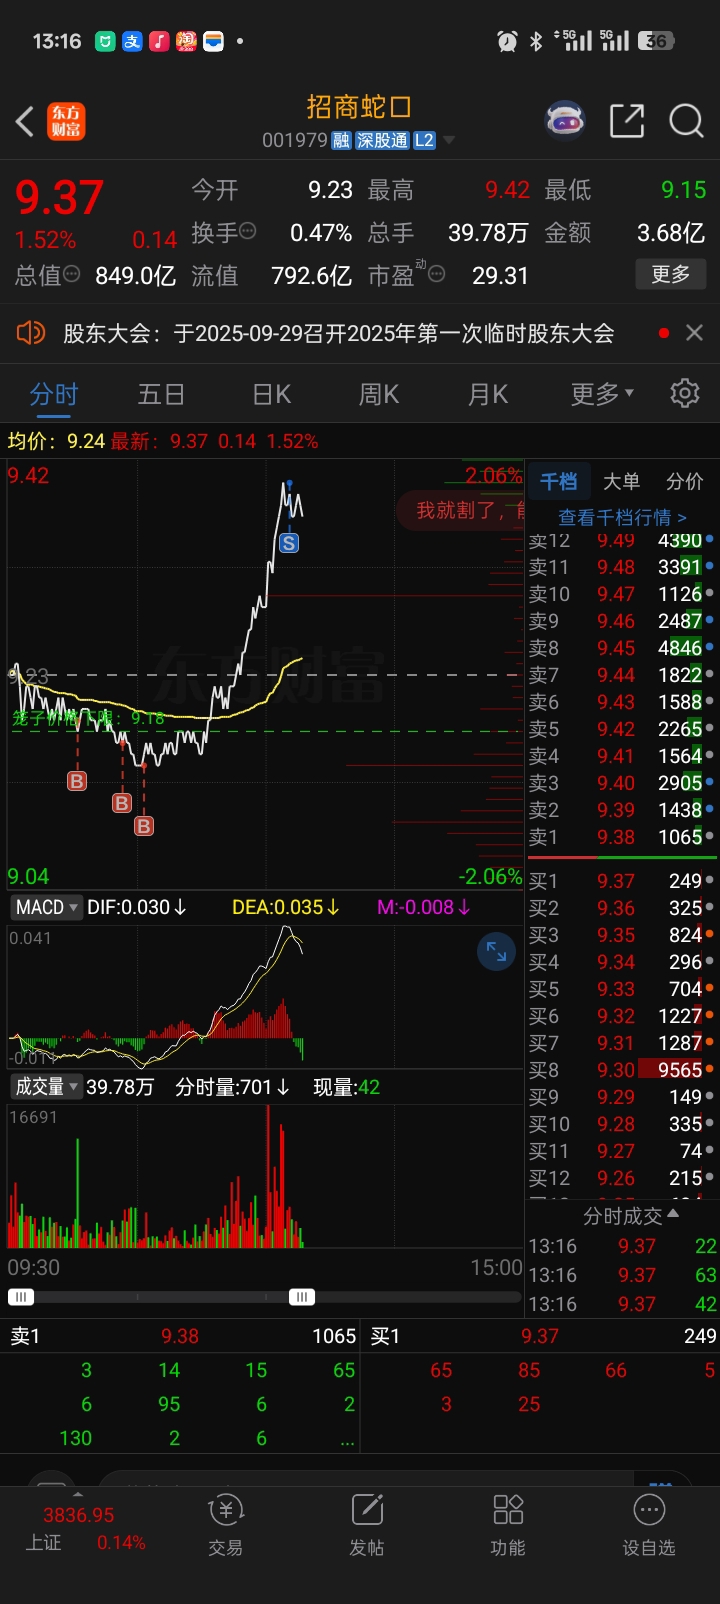Select the 大单 tab
The height and width of the screenshot is (1604, 720).
[x=621, y=481]
